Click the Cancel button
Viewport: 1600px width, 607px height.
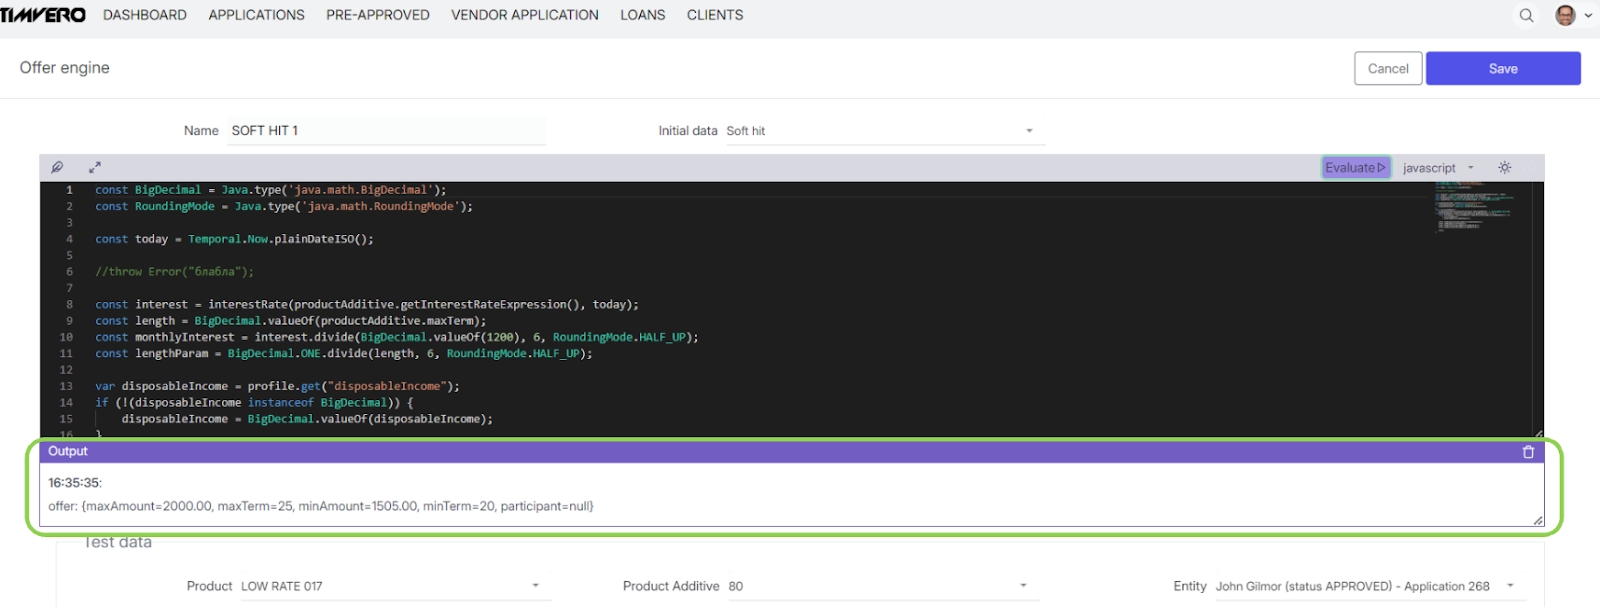1387,69
